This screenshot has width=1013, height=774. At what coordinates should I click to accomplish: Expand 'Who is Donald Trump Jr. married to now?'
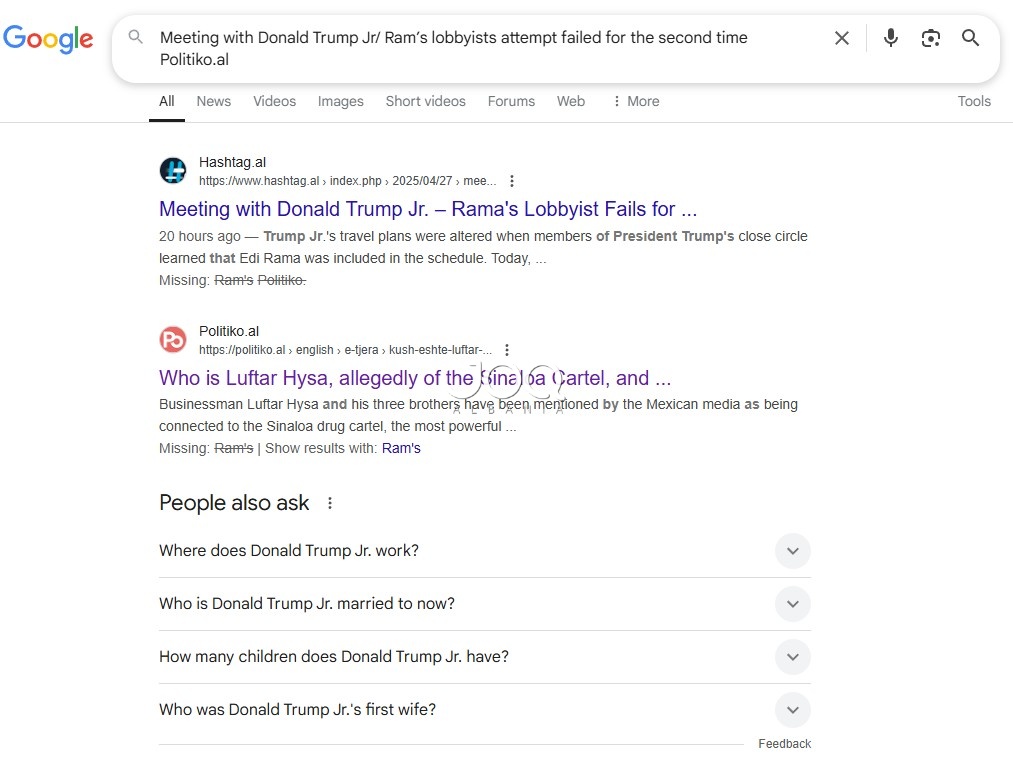click(x=485, y=604)
